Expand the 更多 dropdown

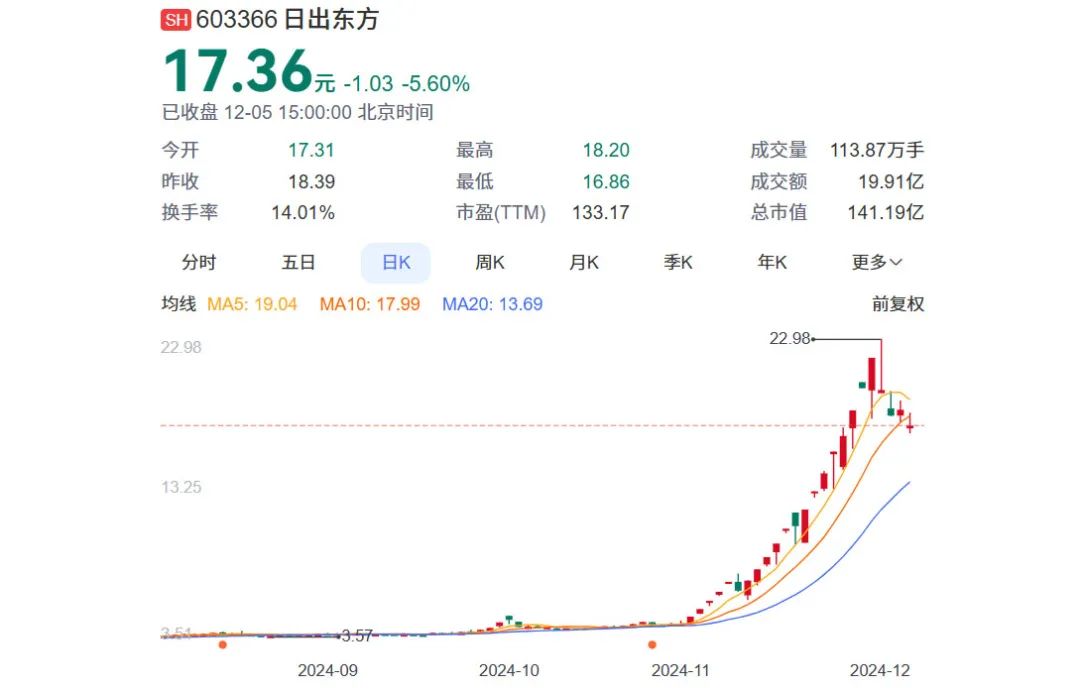877,263
